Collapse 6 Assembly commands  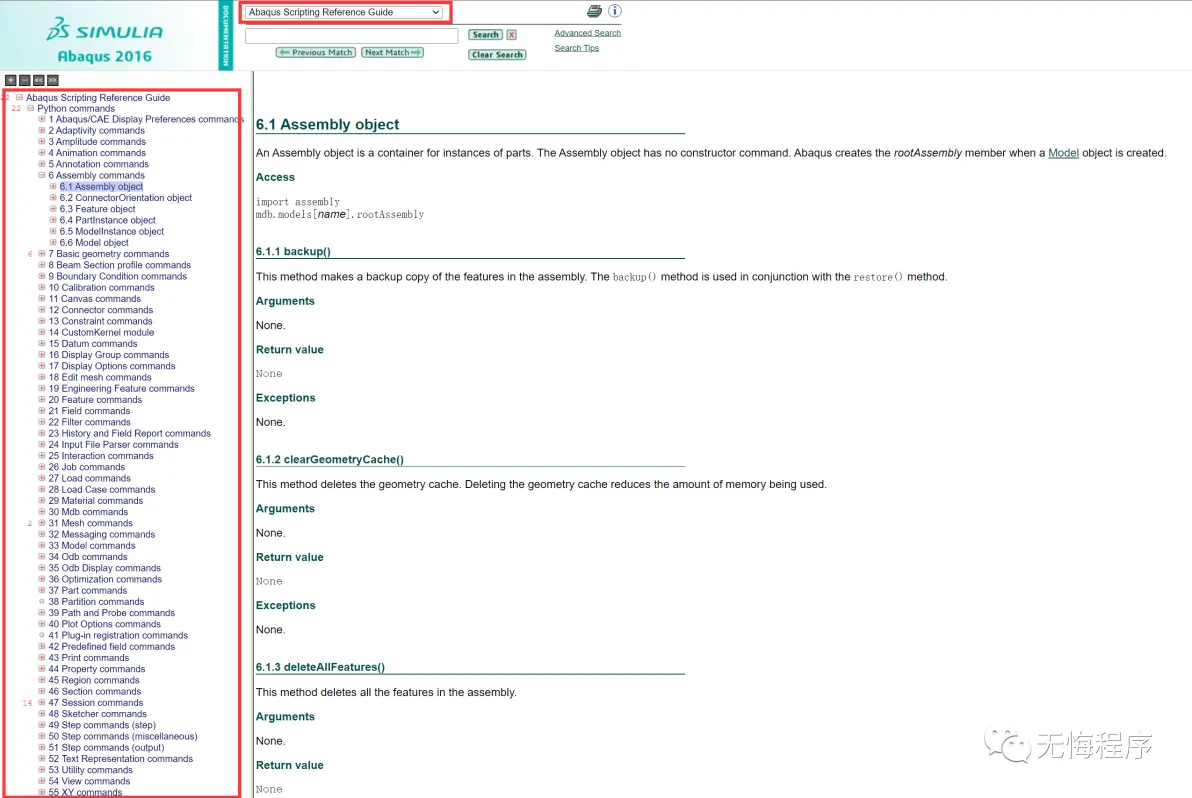coord(42,176)
